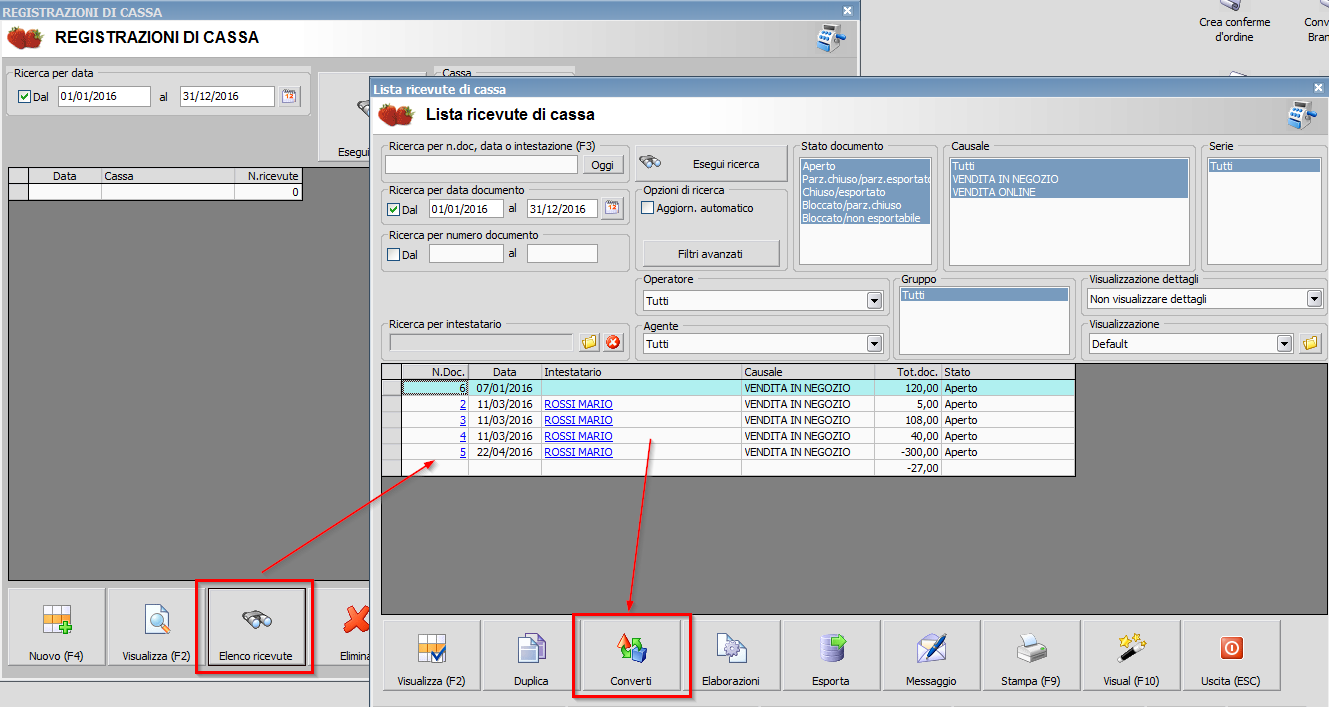This screenshot has width=1329, height=707.
Task: Click the Tot.doc. column header
Action: [907, 372]
